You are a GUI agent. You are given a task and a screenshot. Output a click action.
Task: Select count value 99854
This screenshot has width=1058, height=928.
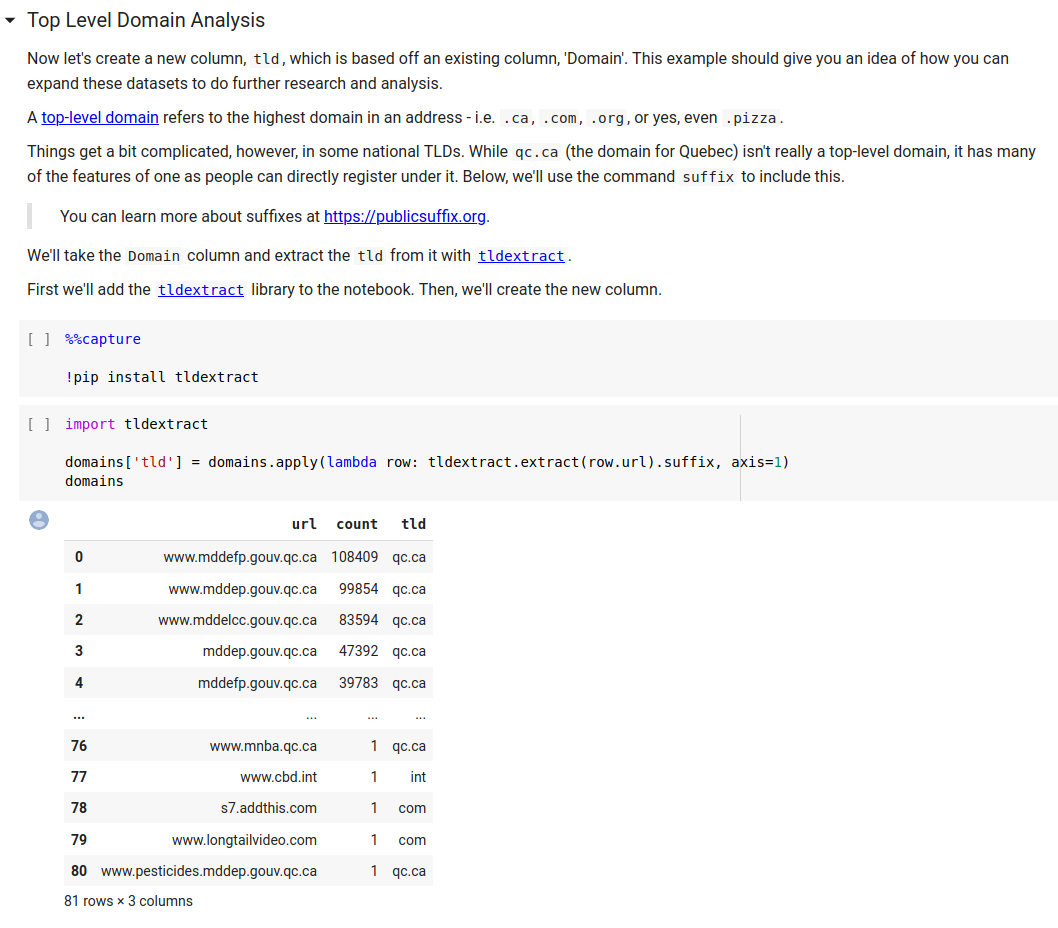click(x=358, y=589)
